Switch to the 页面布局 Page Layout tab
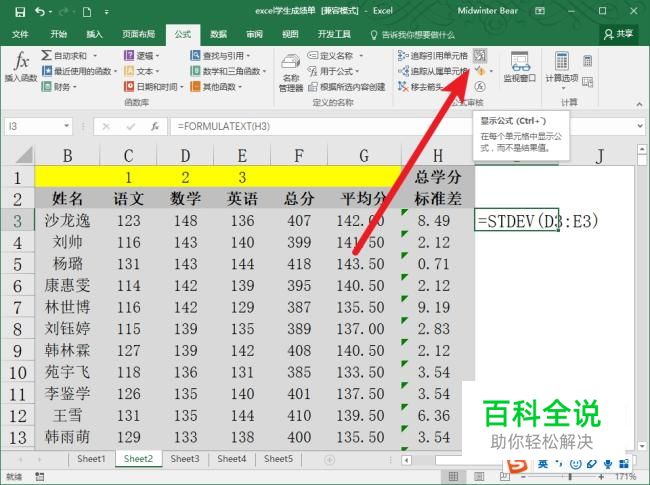 pos(138,34)
